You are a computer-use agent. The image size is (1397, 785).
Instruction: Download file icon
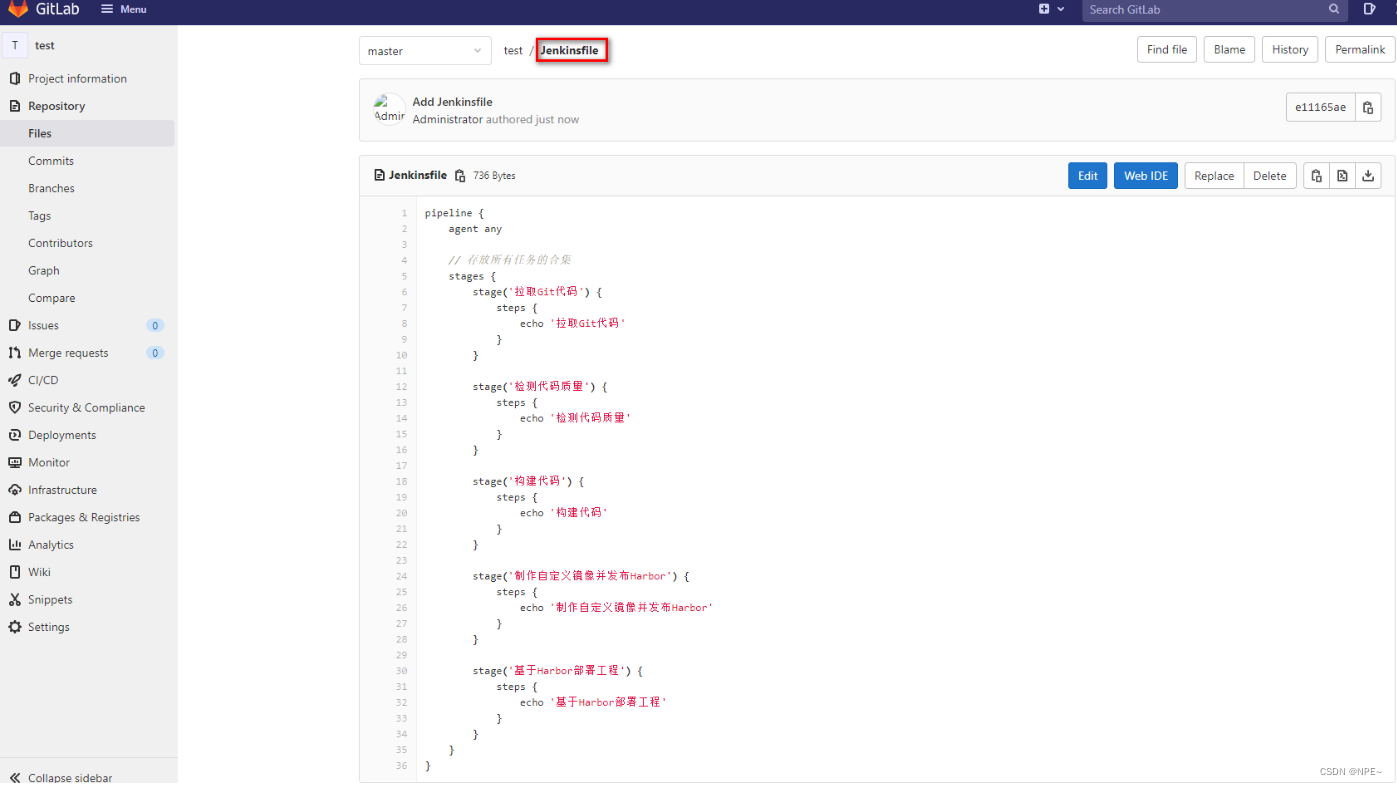pos(1368,175)
